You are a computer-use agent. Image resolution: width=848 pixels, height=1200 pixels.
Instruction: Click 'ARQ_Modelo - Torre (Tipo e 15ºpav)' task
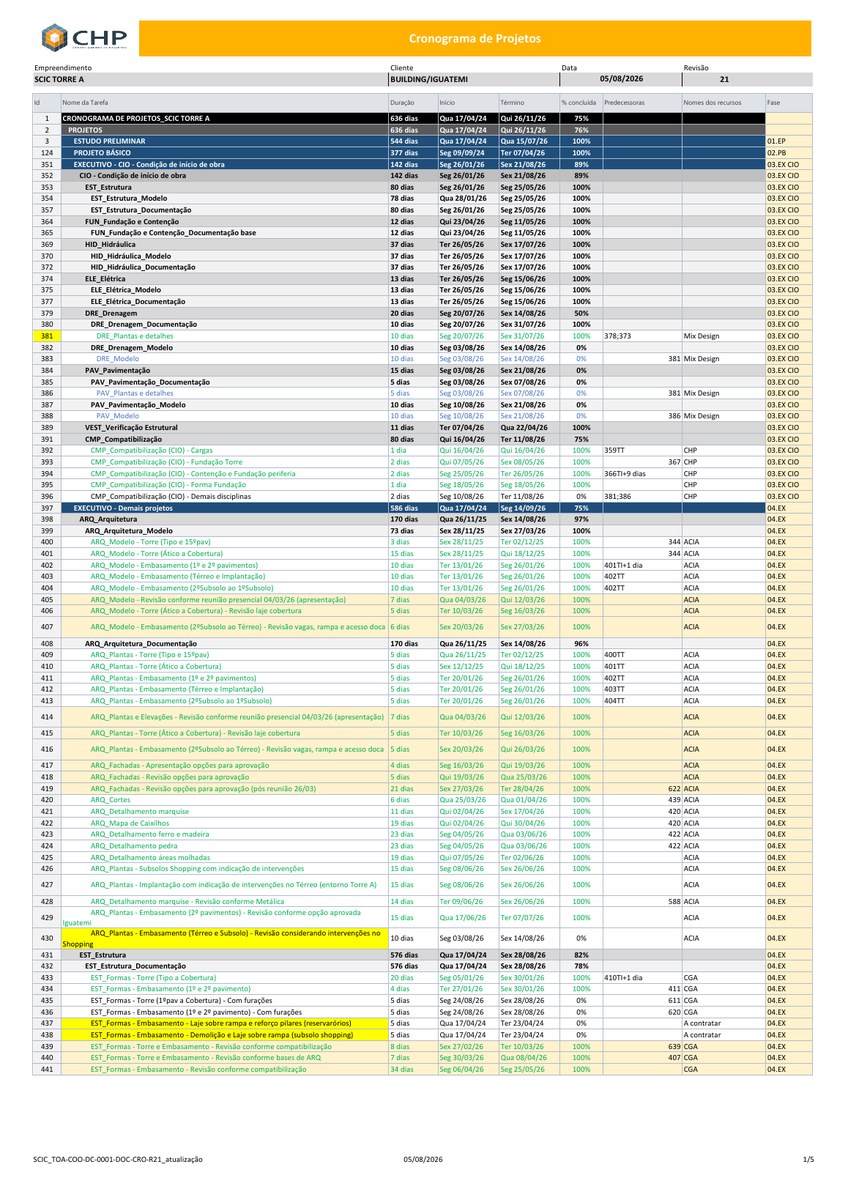tap(150, 542)
